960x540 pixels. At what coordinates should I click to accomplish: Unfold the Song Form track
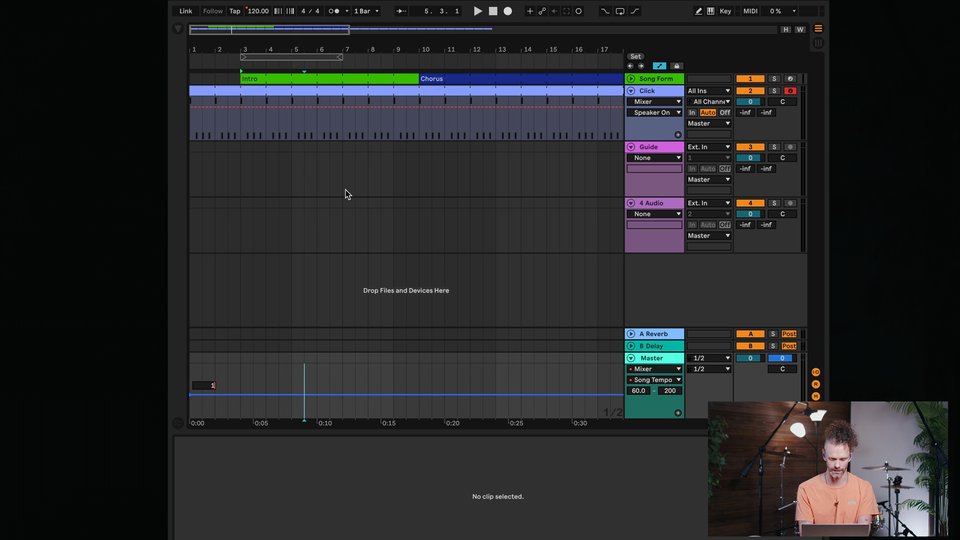click(631, 79)
